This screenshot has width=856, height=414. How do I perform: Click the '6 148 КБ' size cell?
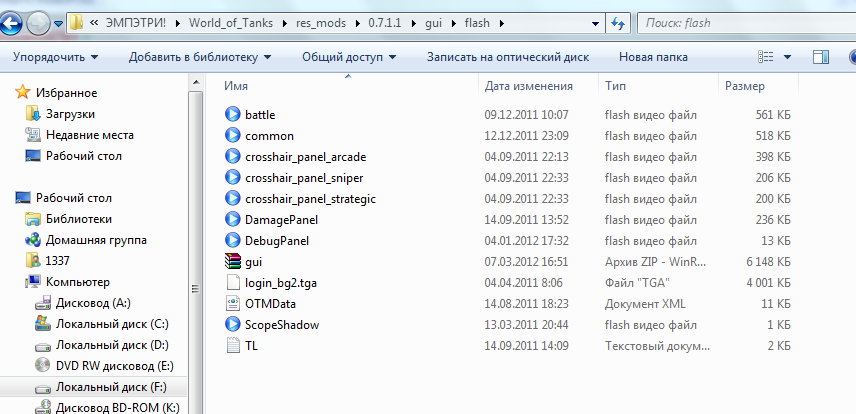[768, 262]
